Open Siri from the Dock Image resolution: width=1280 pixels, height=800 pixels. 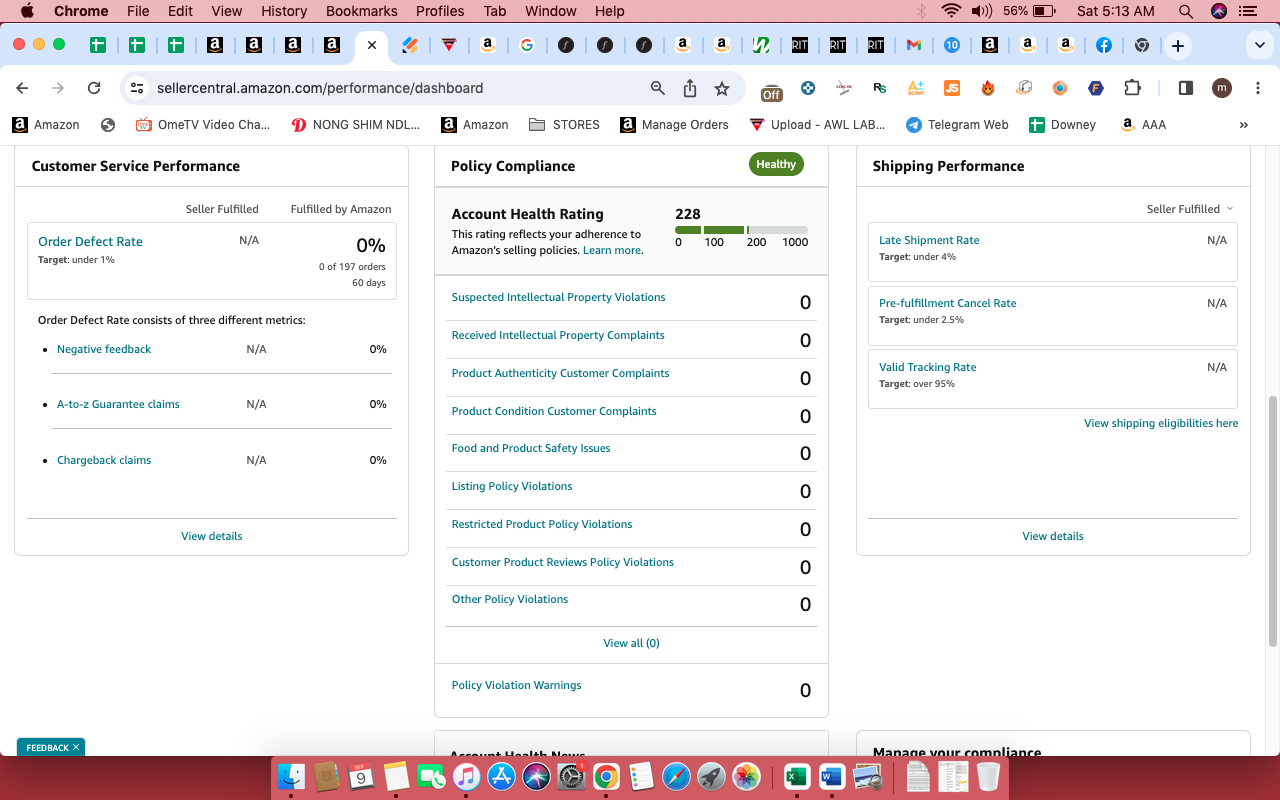tap(537, 777)
